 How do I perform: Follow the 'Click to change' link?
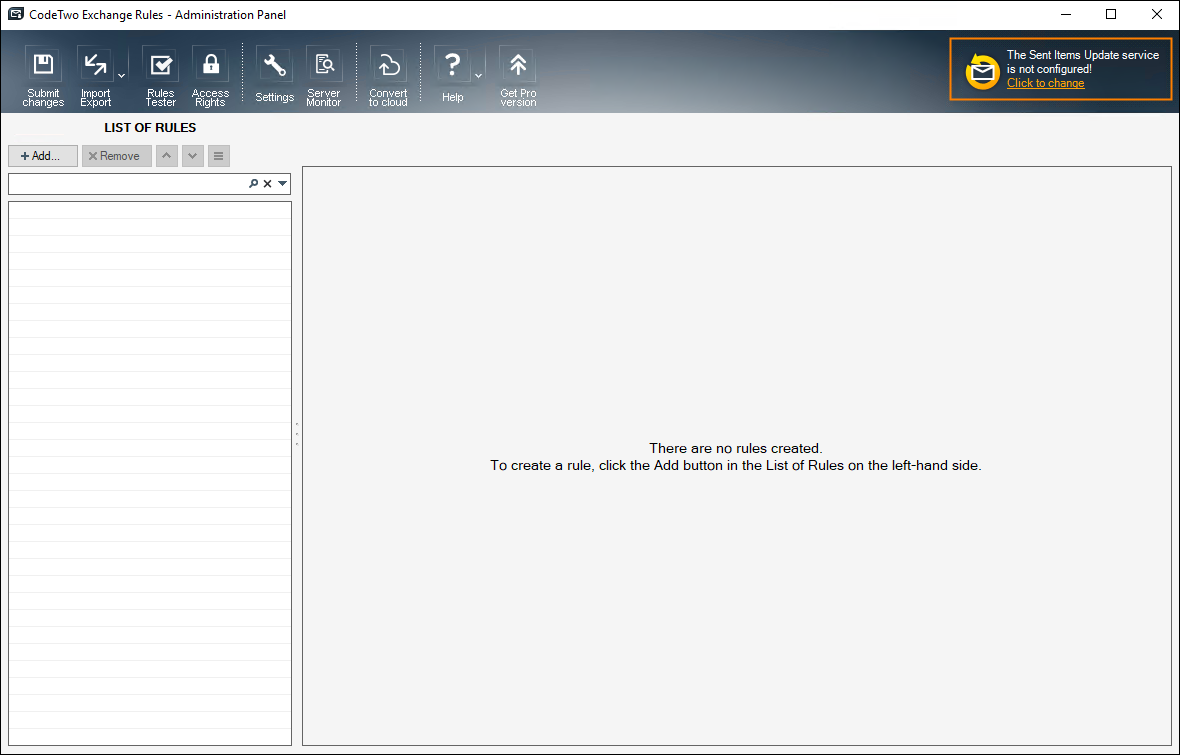pyautogui.click(x=1045, y=83)
